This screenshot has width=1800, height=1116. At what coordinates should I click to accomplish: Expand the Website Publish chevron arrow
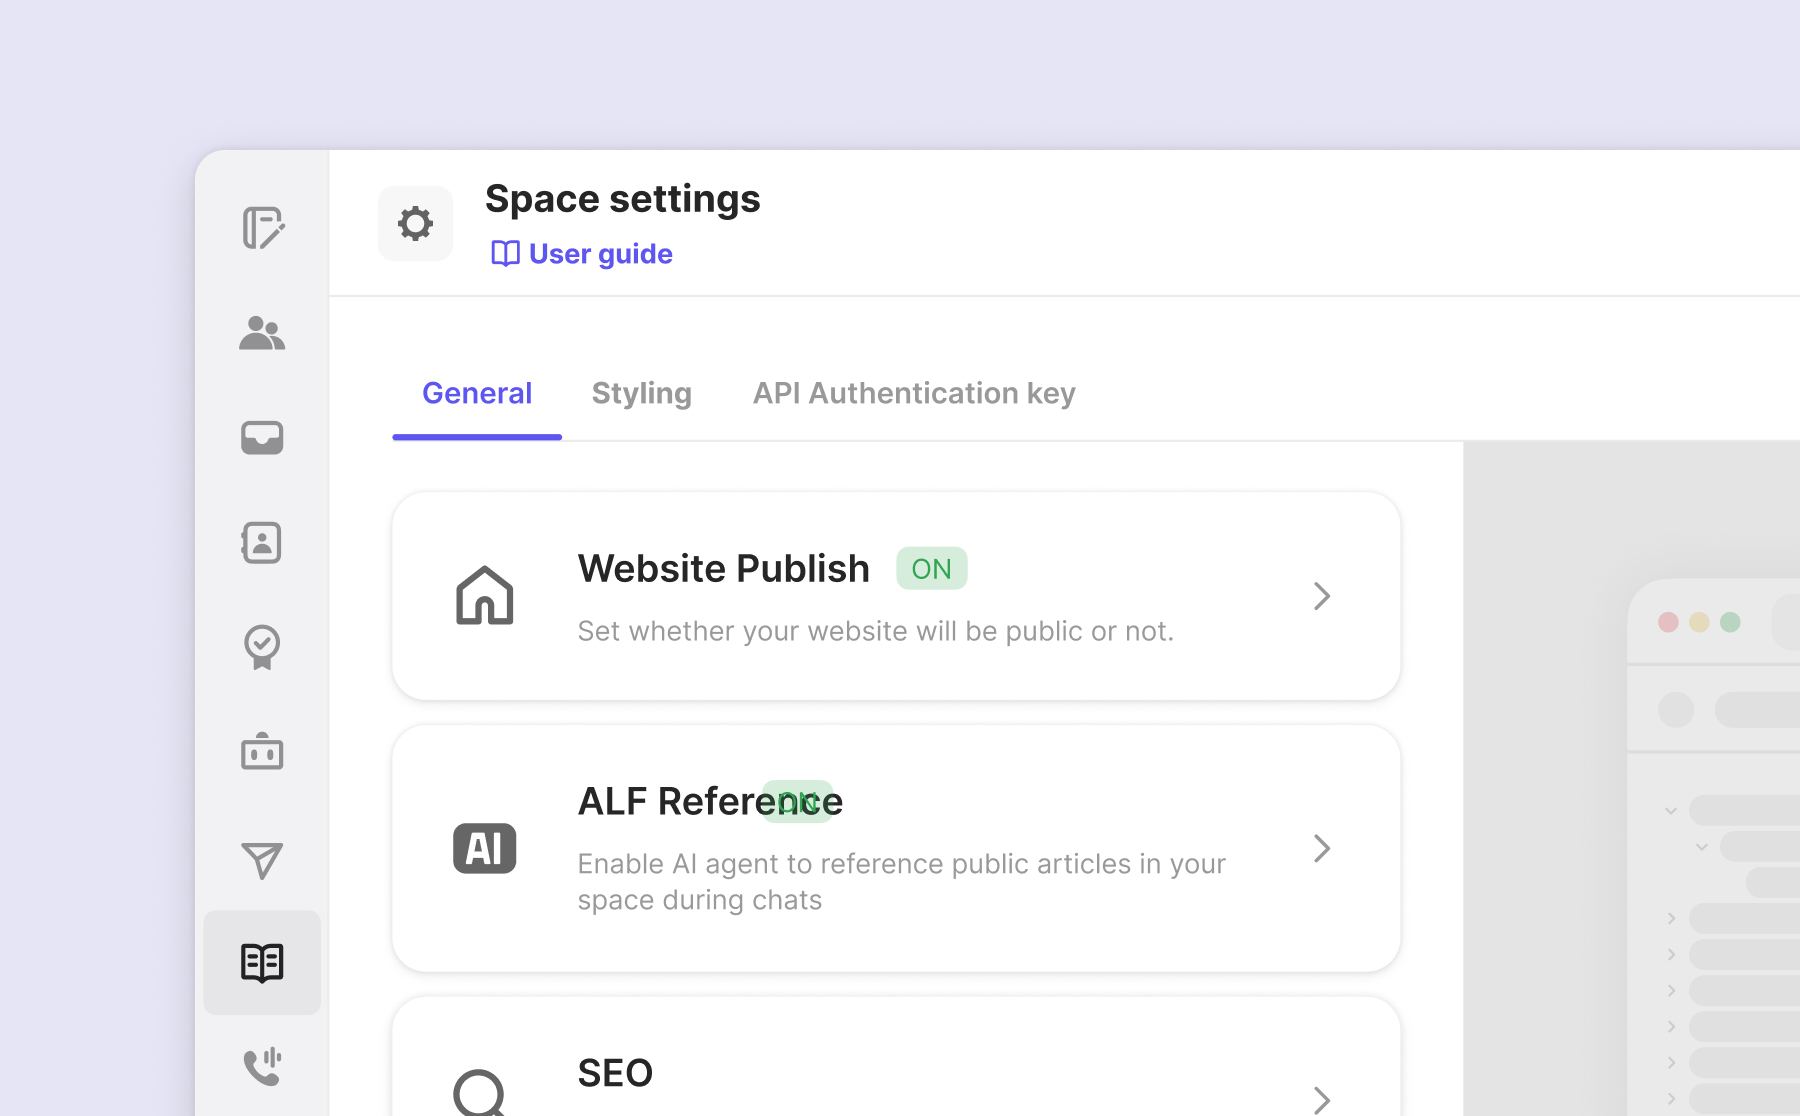coord(1322,597)
